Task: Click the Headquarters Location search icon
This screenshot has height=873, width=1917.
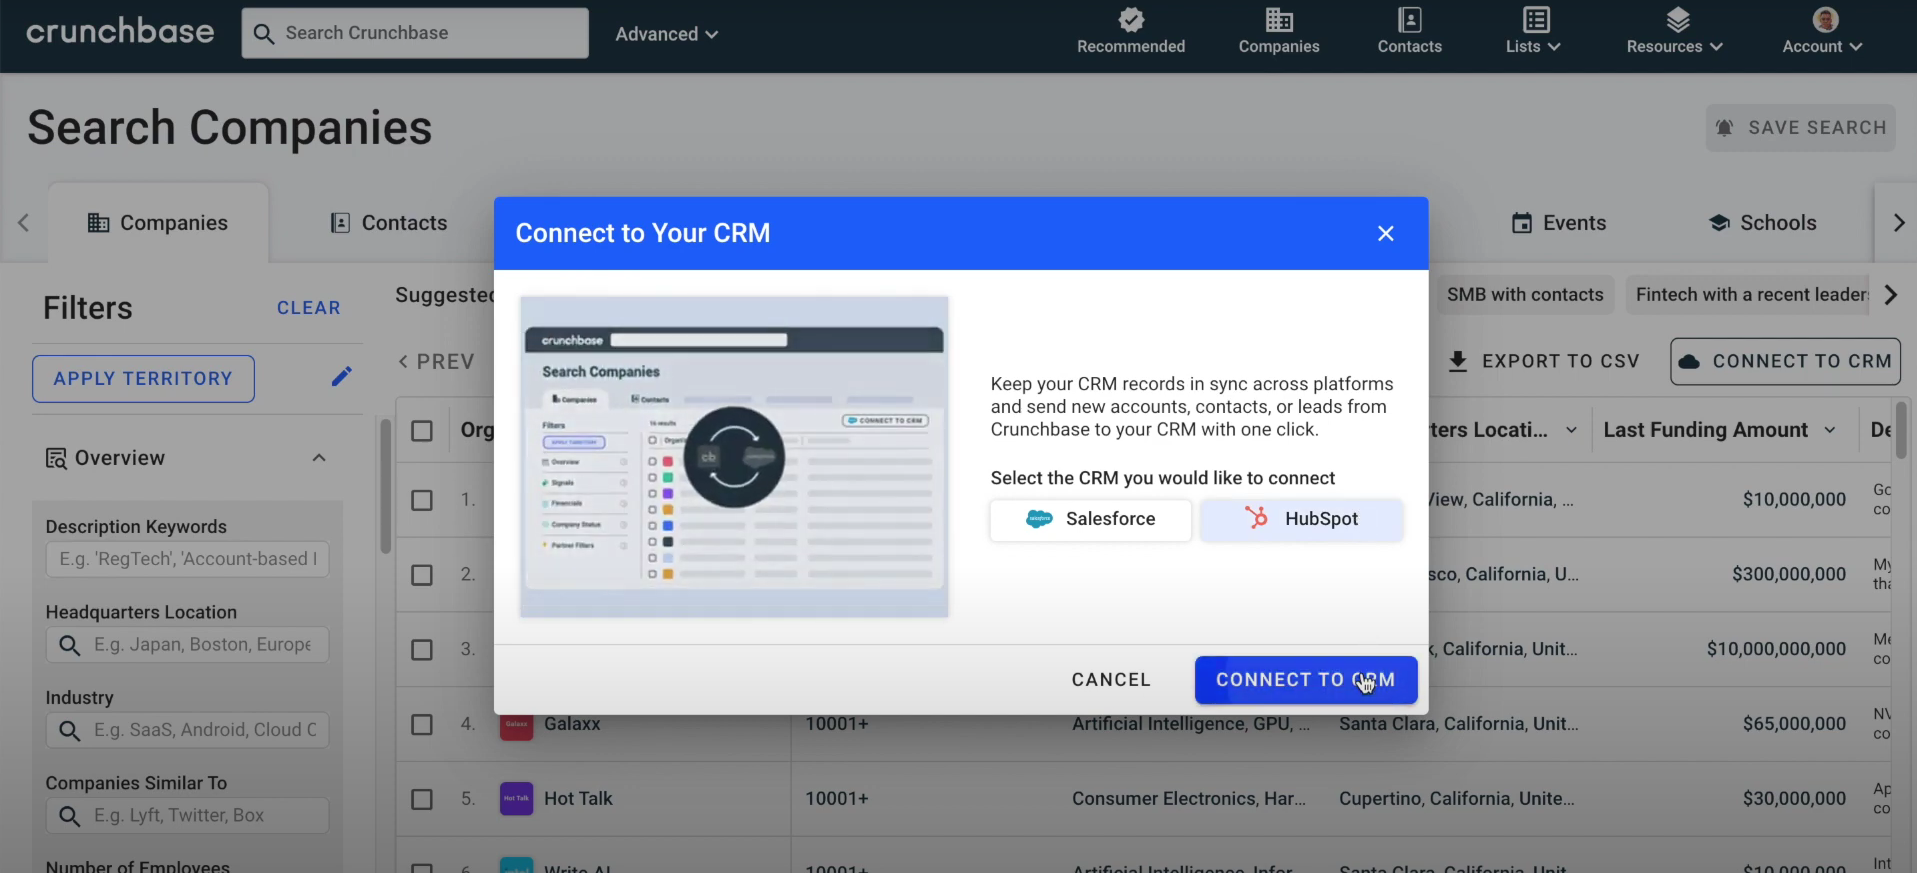Action: pos(69,646)
